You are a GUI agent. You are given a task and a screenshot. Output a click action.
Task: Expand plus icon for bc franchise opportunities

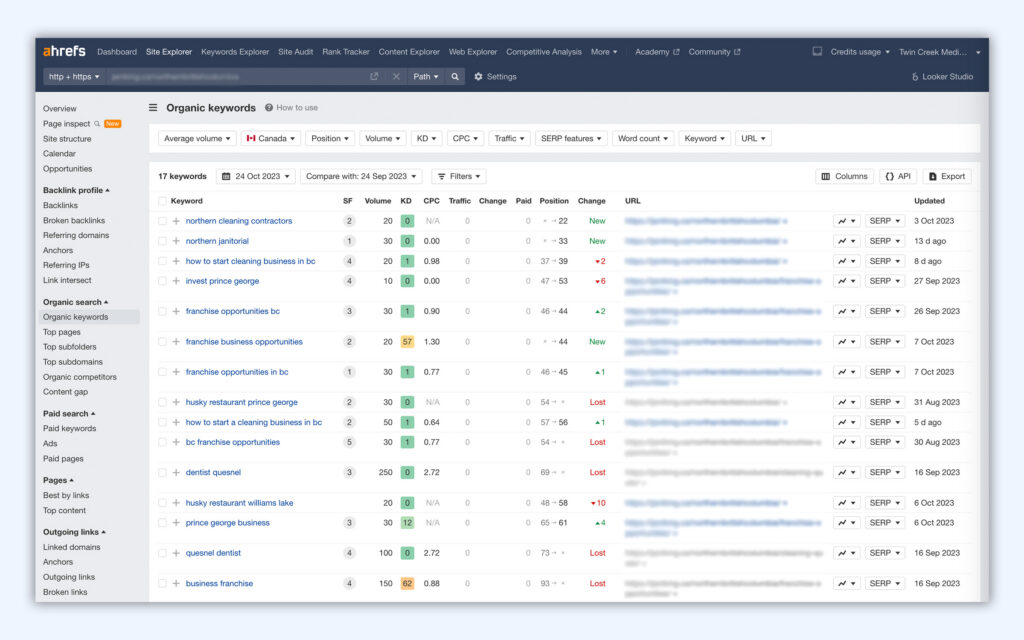pyautogui.click(x=176, y=442)
